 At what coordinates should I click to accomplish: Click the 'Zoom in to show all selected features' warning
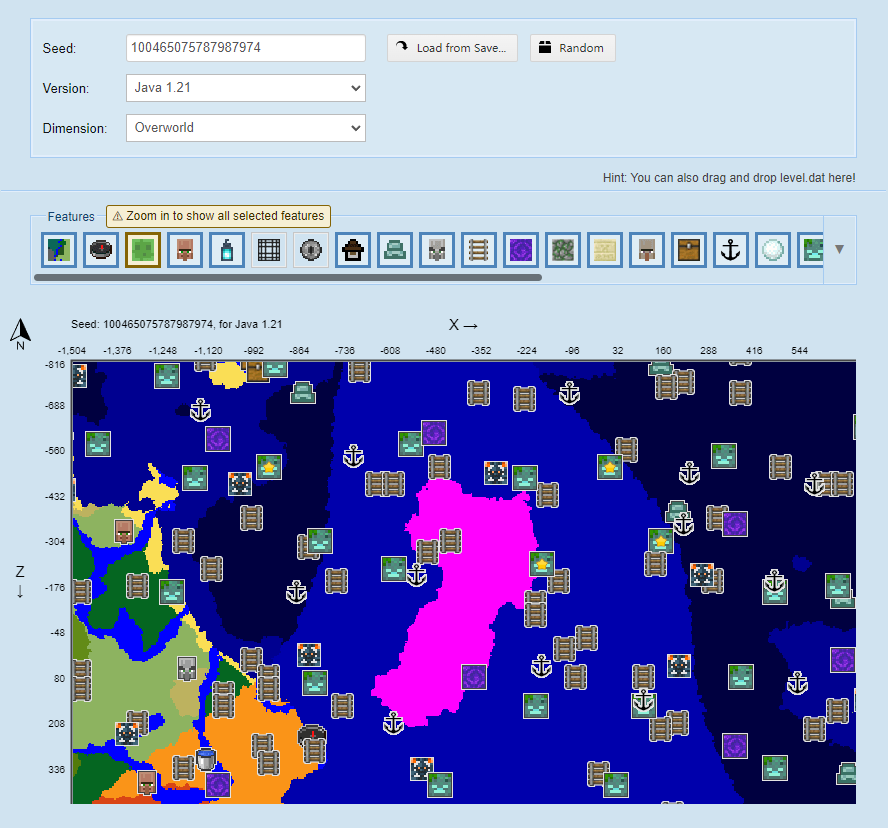coord(219,216)
